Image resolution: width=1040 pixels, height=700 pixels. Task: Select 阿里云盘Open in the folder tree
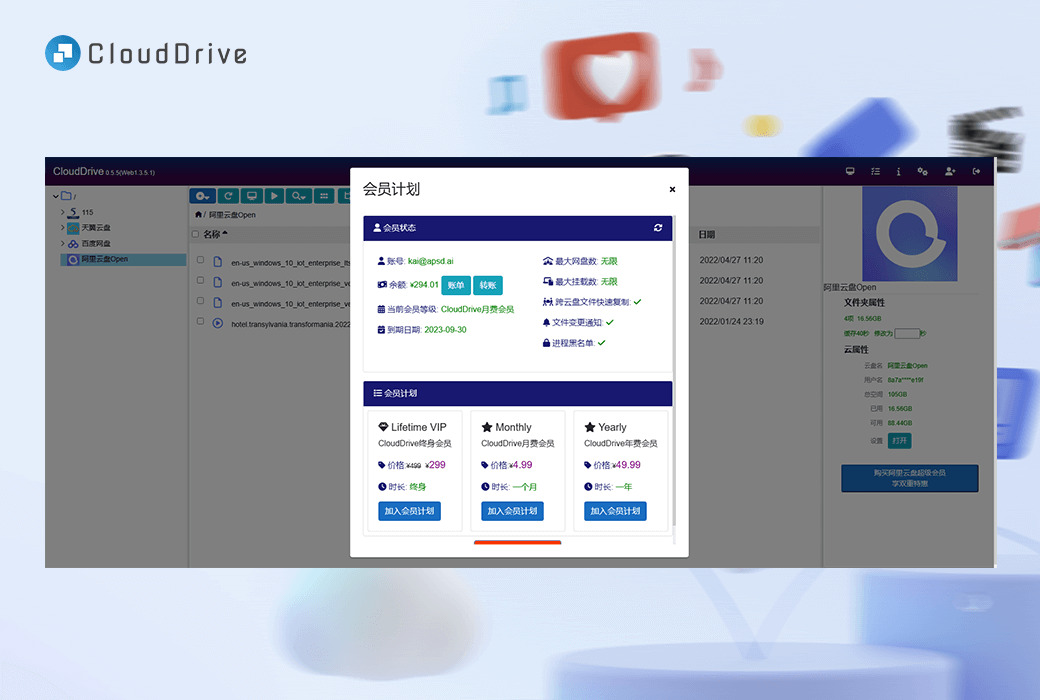(x=104, y=259)
